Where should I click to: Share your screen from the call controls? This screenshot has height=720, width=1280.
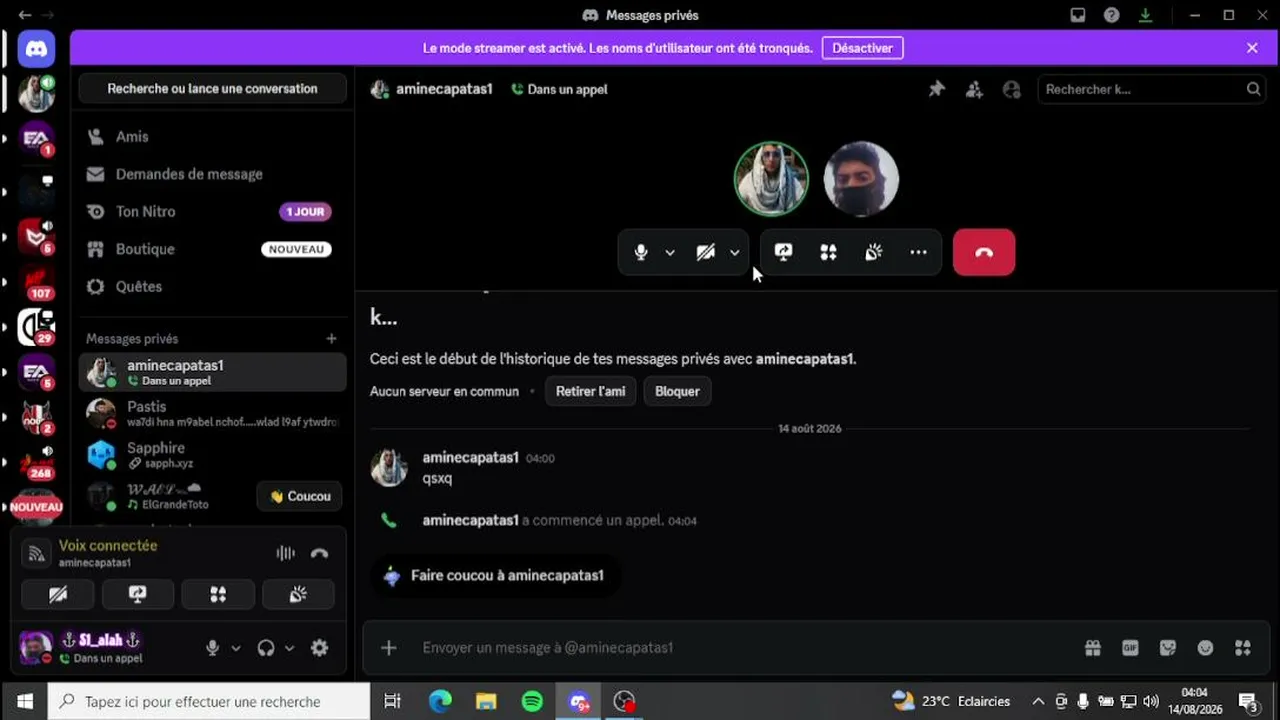[x=784, y=252]
